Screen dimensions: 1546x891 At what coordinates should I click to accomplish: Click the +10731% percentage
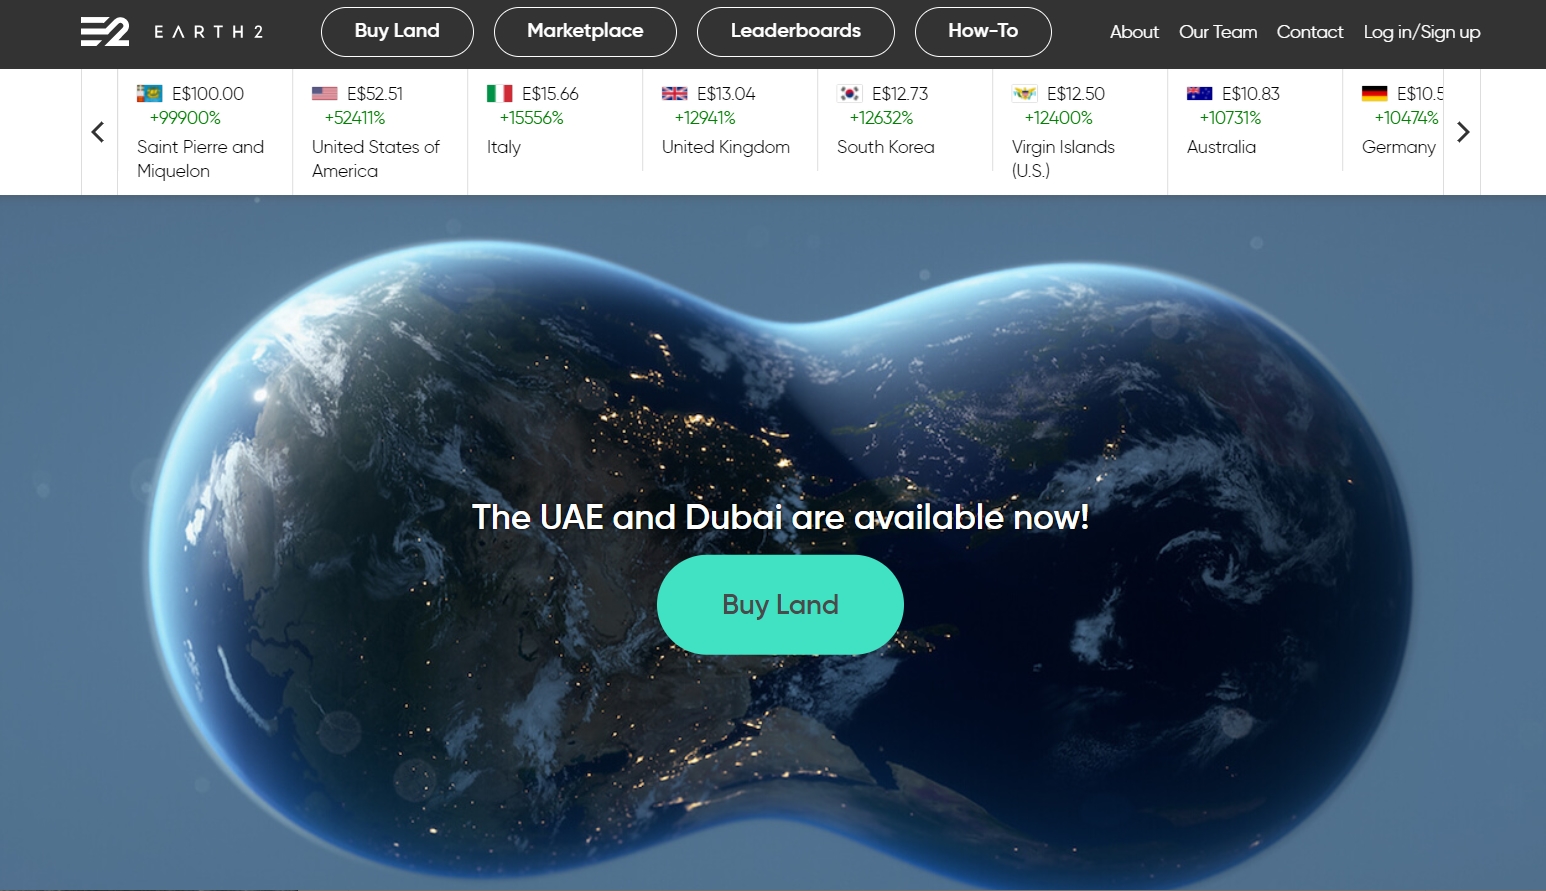1230,118
